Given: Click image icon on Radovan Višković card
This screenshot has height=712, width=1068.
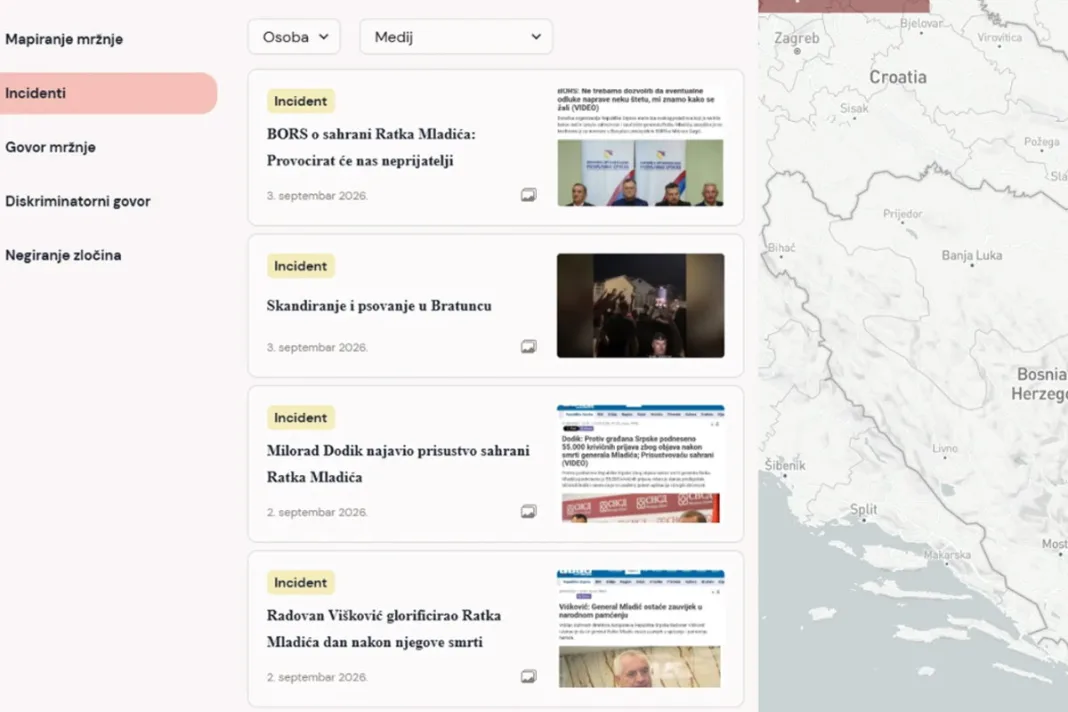Looking at the screenshot, I should [x=529, y=676].
